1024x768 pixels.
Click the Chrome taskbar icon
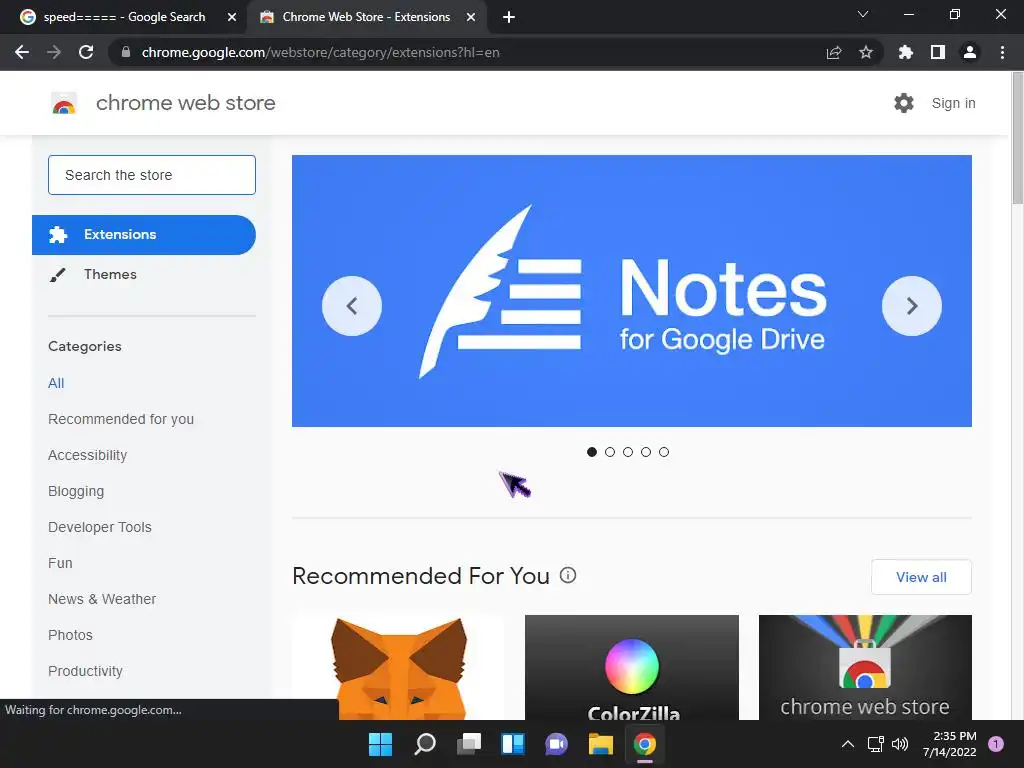[x=645, y=744]
